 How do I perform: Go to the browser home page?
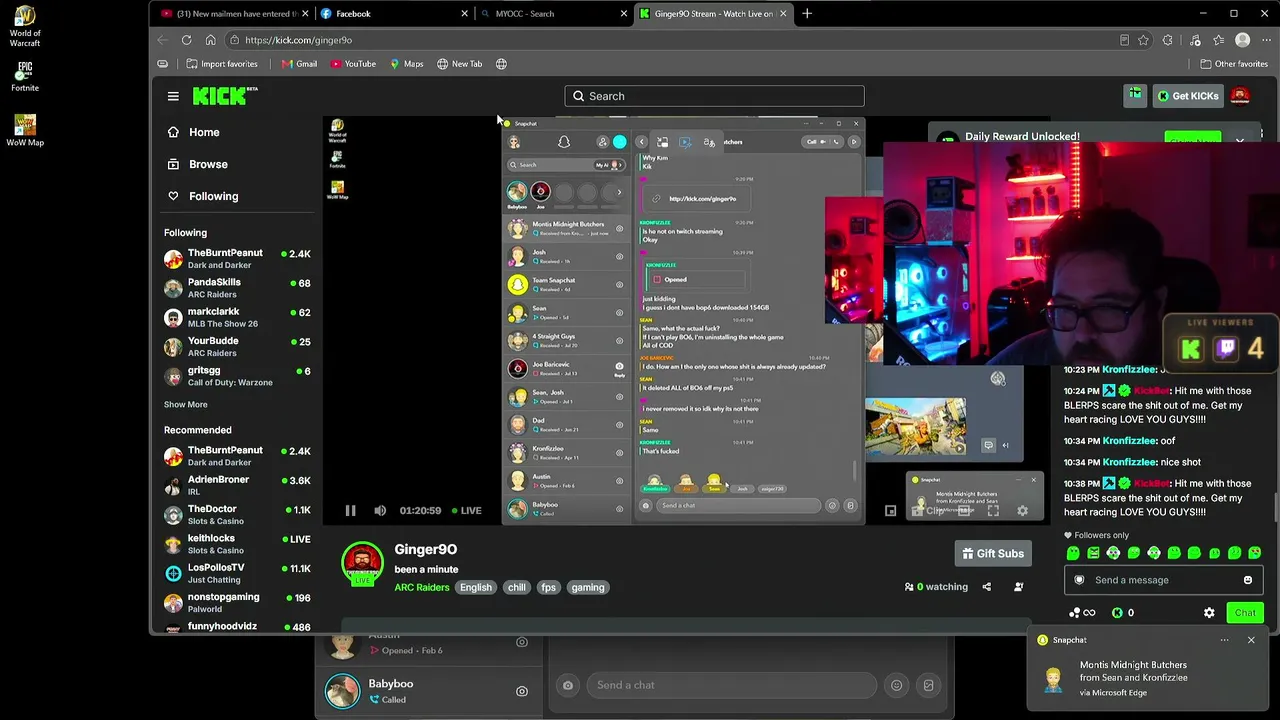(x=210, y=40)
